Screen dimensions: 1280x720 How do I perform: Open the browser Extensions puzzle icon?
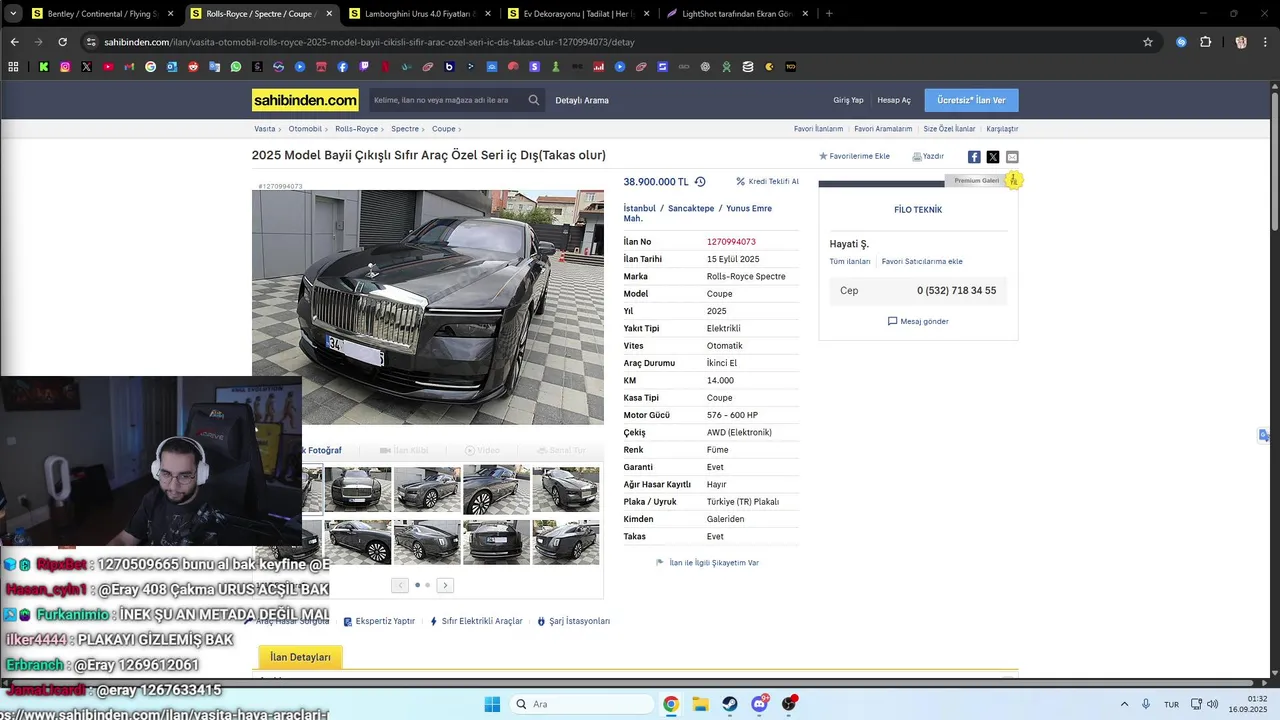click(1205, 42)
